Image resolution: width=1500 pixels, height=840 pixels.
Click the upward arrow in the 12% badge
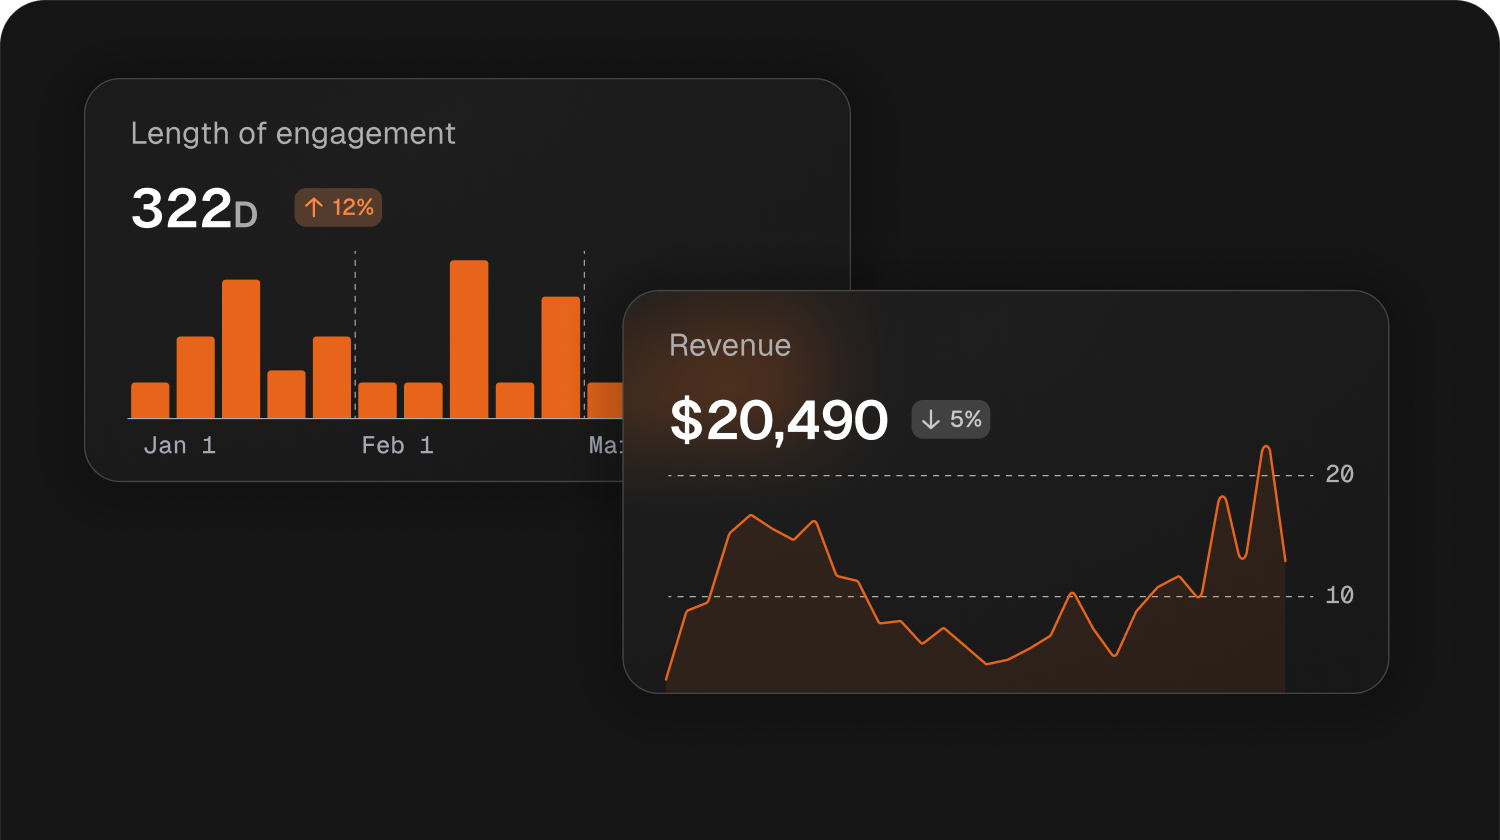click(313, 207)
